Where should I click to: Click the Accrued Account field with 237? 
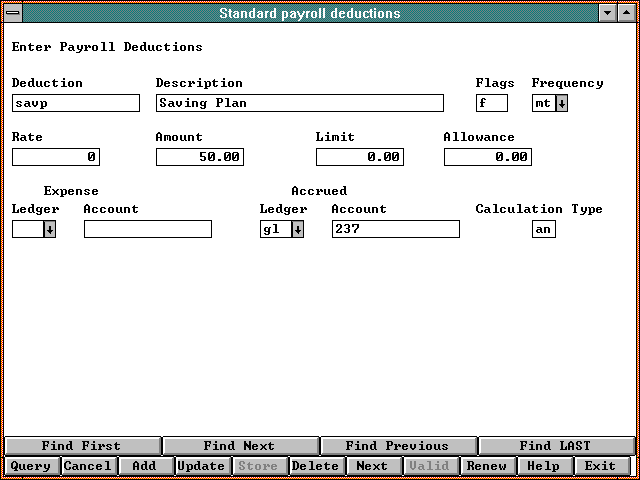[395, 229]
